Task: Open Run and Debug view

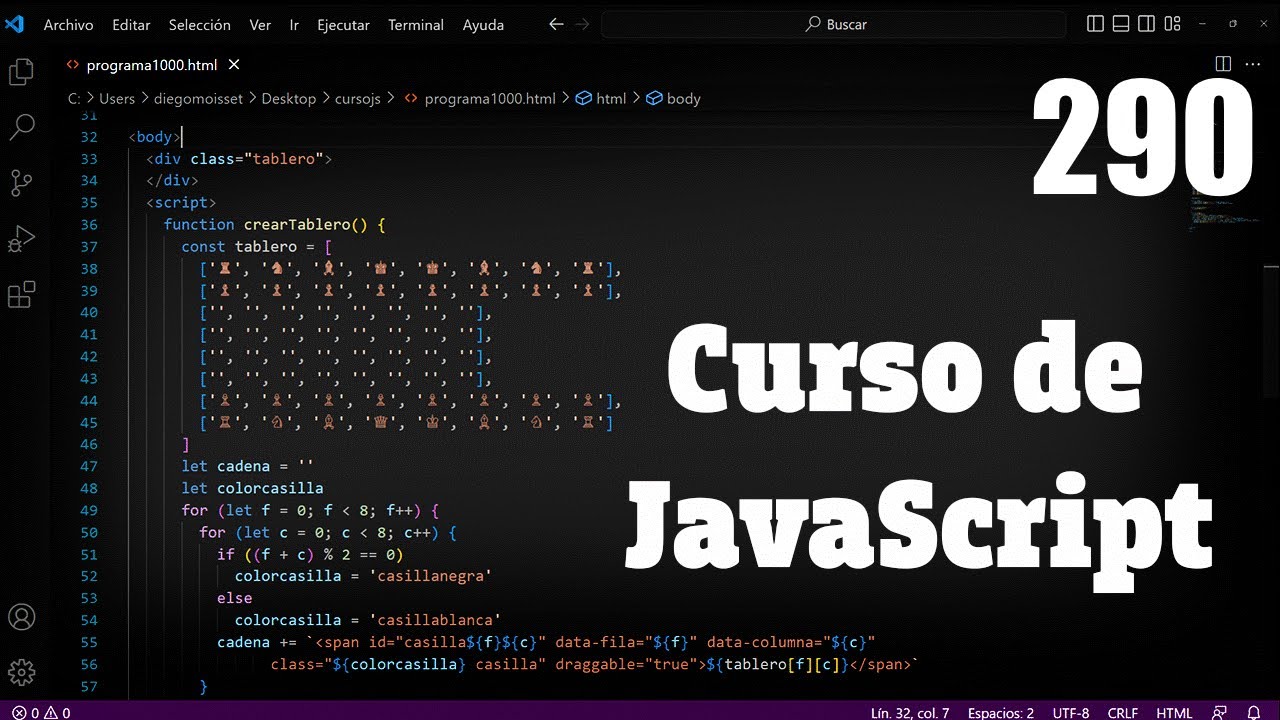Action: pyautogui.click(x=21, y=239)
